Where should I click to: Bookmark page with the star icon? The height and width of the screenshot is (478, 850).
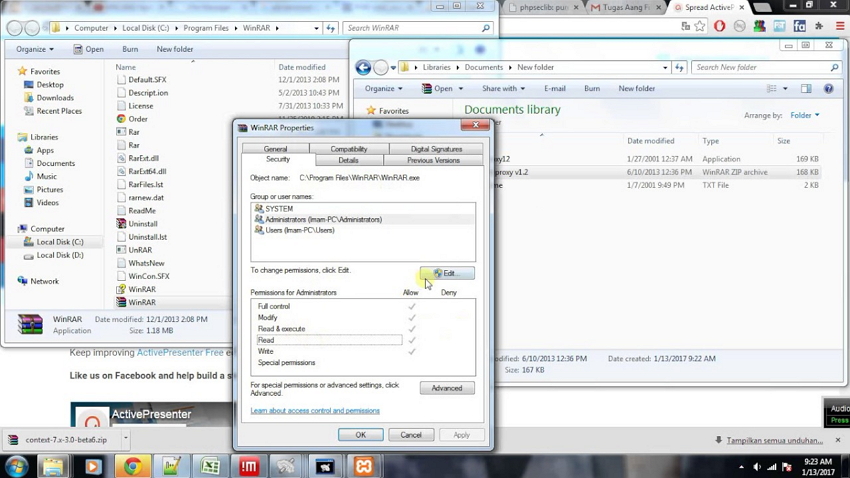(x=700, y=26)
